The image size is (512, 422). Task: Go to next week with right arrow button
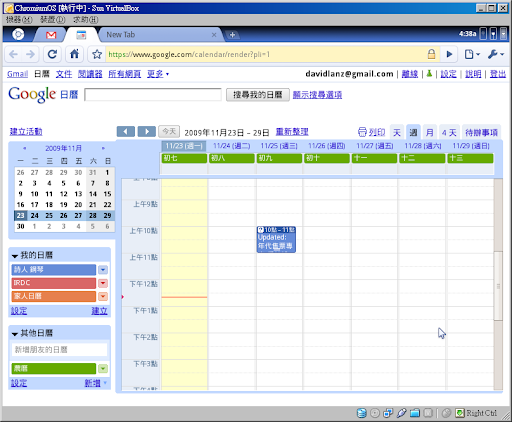(x=147, y=132)
